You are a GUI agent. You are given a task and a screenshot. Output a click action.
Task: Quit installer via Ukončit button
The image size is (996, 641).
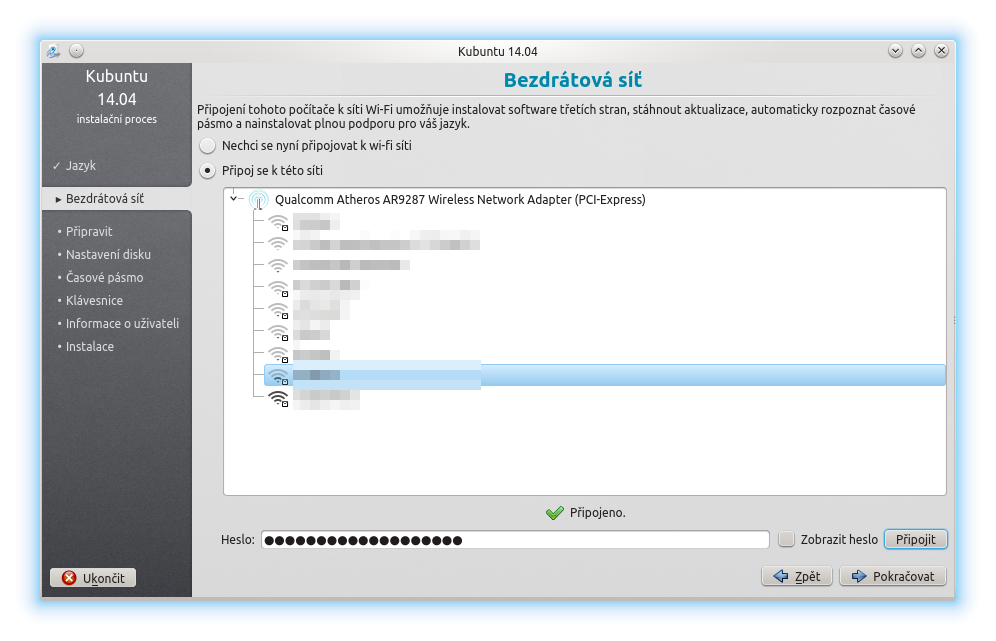coord(93,578)
